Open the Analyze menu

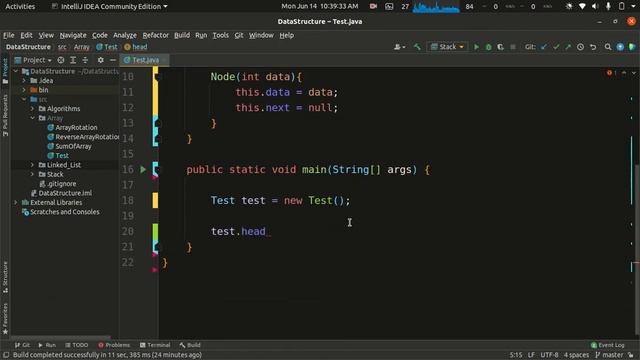[x=125, y=35]
